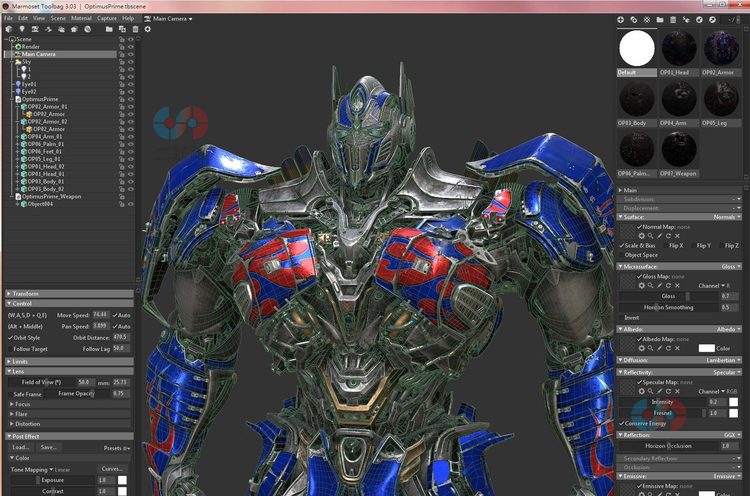The height and width of the screenshot is (496, 750).
Task: Open the Capture menu
Action: coord(107,18)
